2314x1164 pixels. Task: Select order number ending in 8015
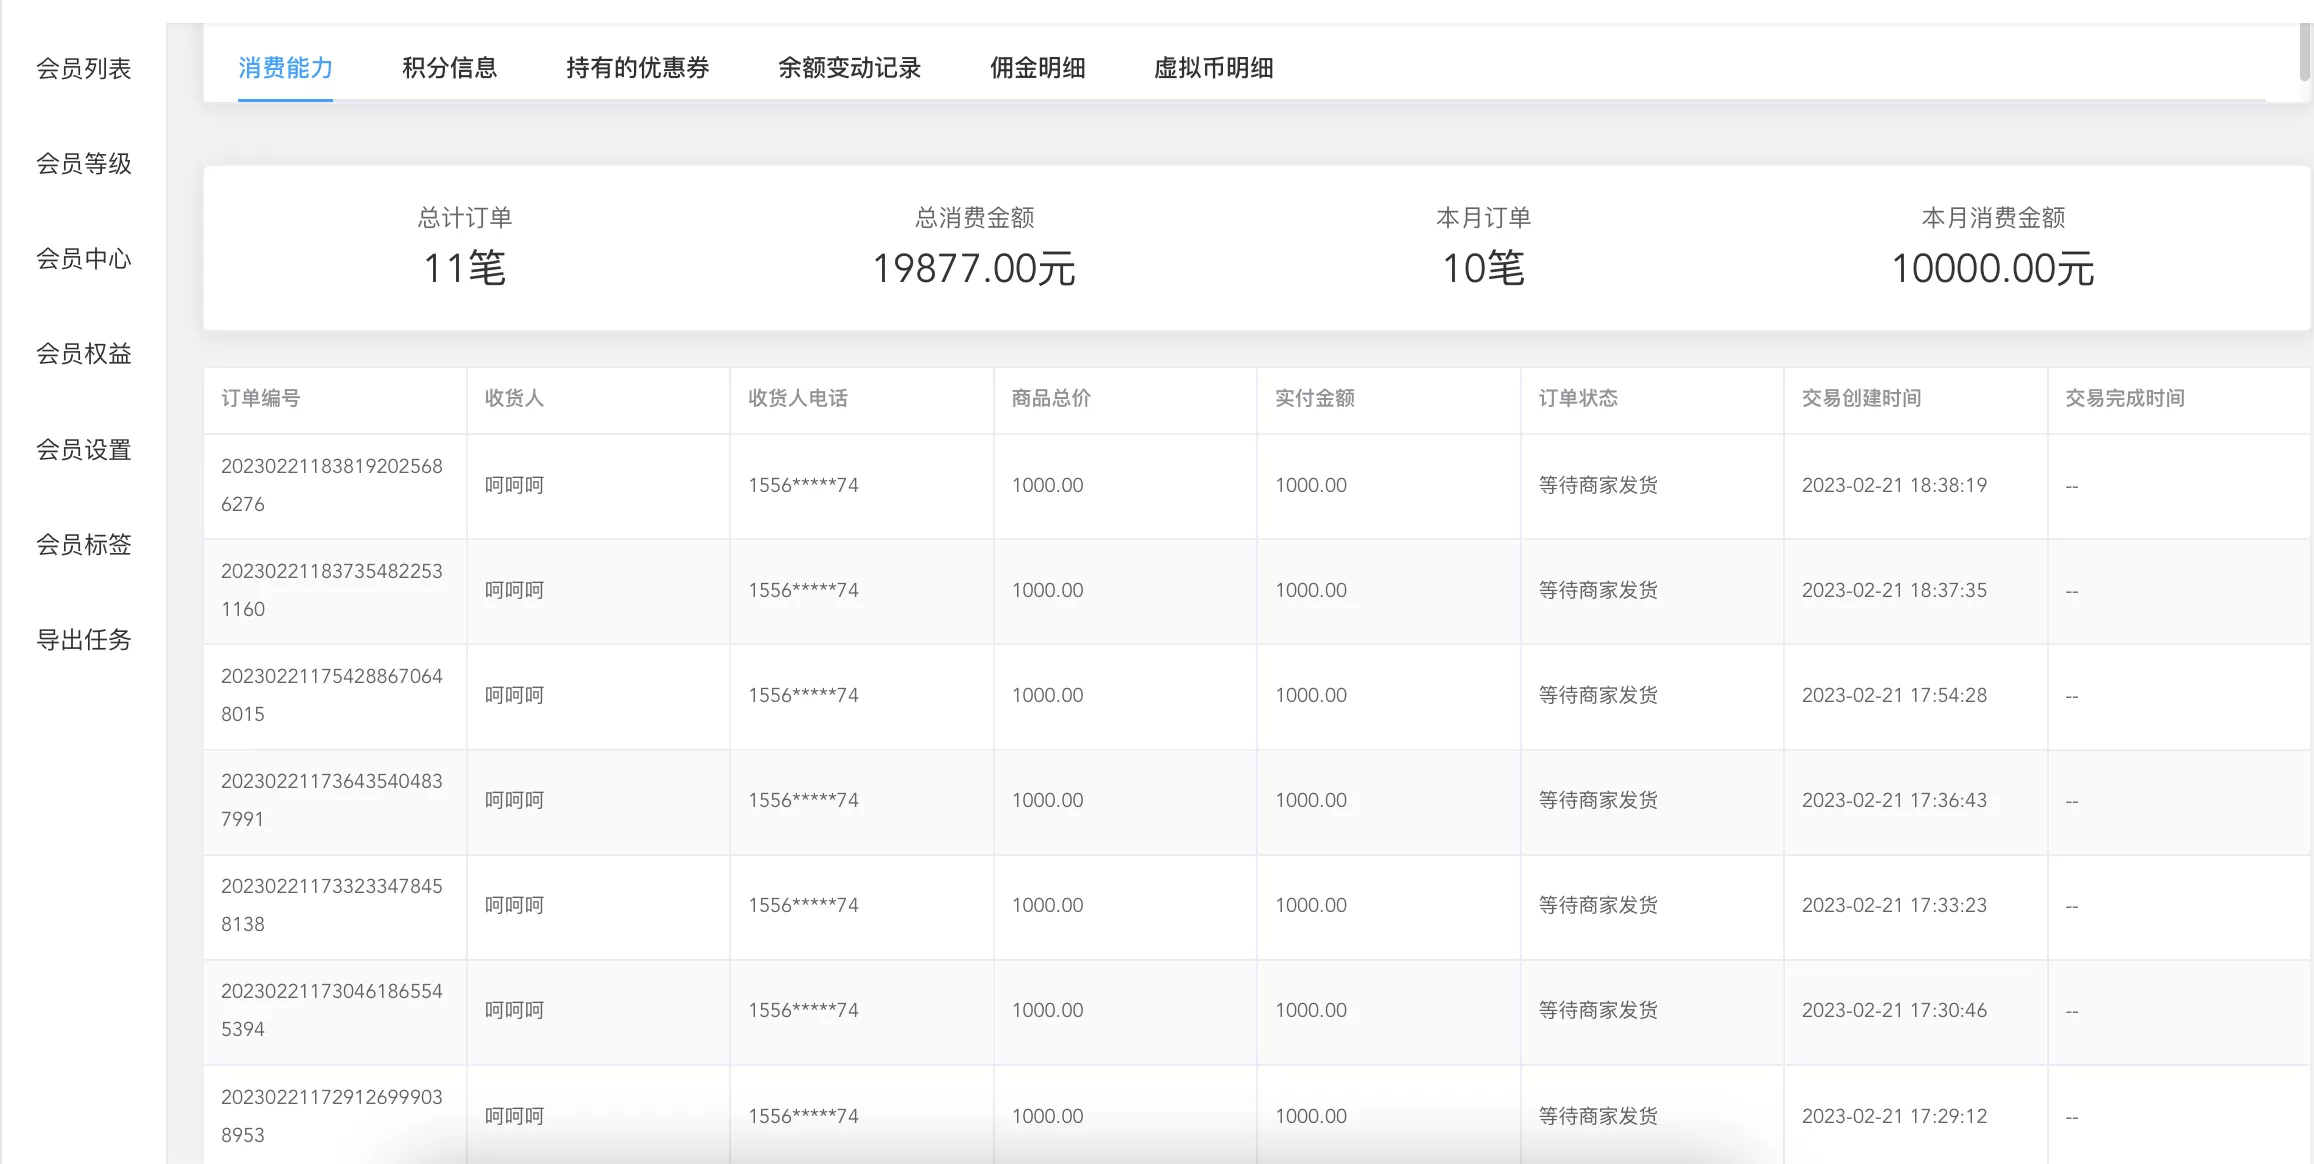pyautogui.click(x=332, y=695)
